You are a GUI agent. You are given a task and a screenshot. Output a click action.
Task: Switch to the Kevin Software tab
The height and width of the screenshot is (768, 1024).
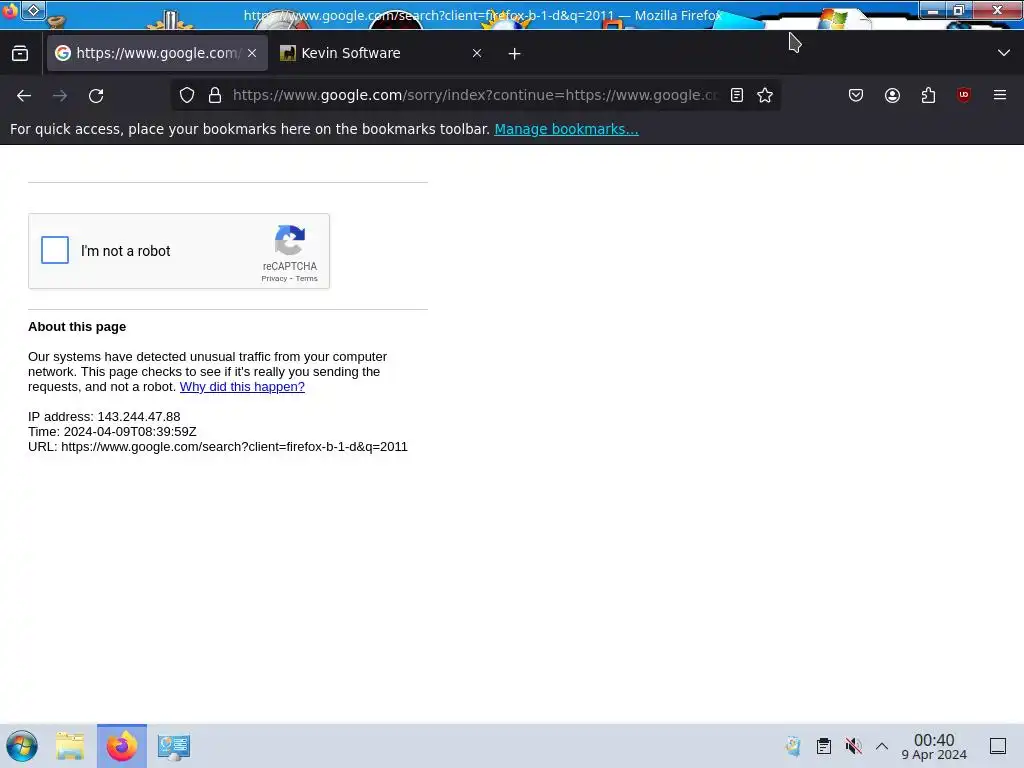pyautogui.click(x=382, y=53)
